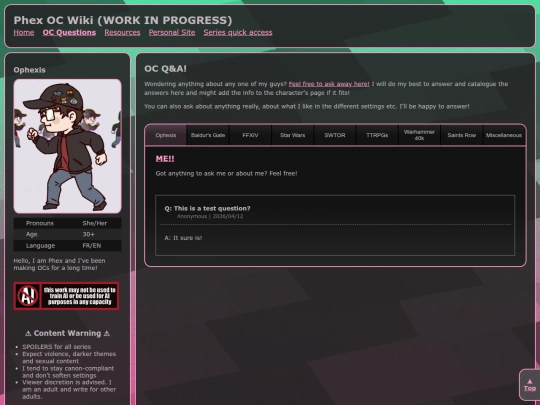Switch to the FFXIV tab
Viewport: 540px width, 405px height.
(250, 135)
